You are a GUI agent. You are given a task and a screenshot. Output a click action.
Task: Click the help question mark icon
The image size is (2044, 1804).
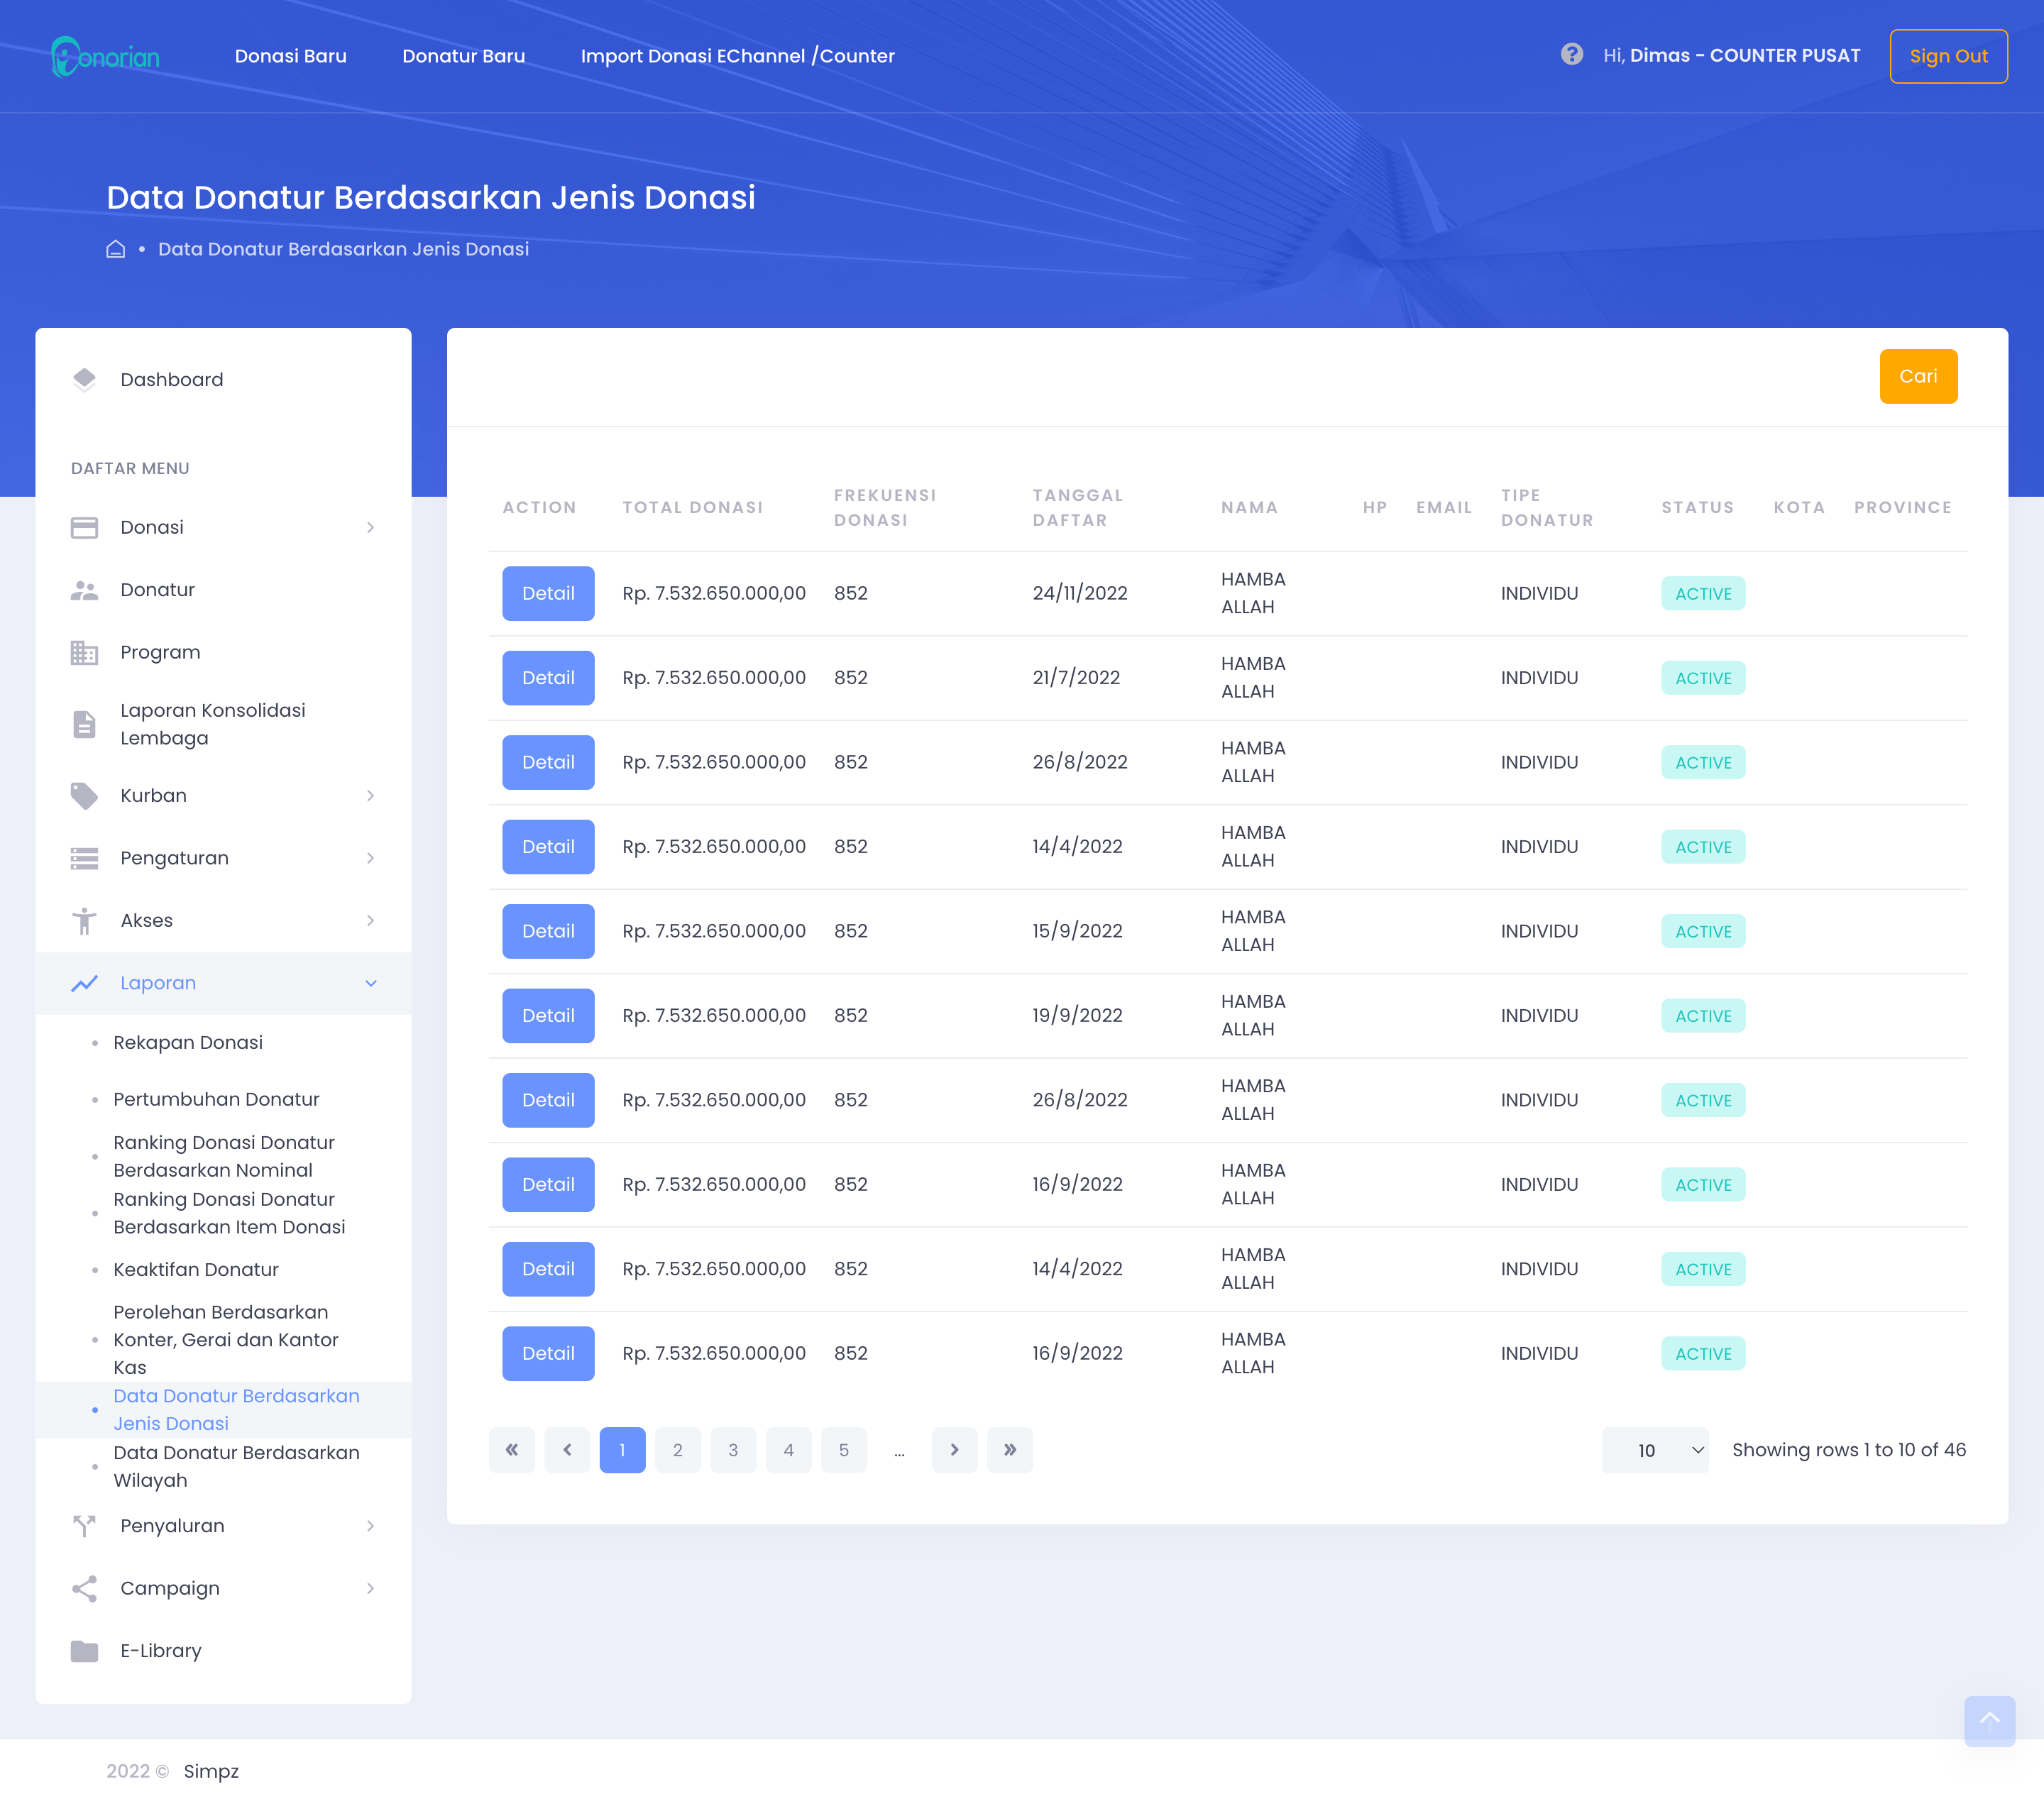coord(1571,55)
